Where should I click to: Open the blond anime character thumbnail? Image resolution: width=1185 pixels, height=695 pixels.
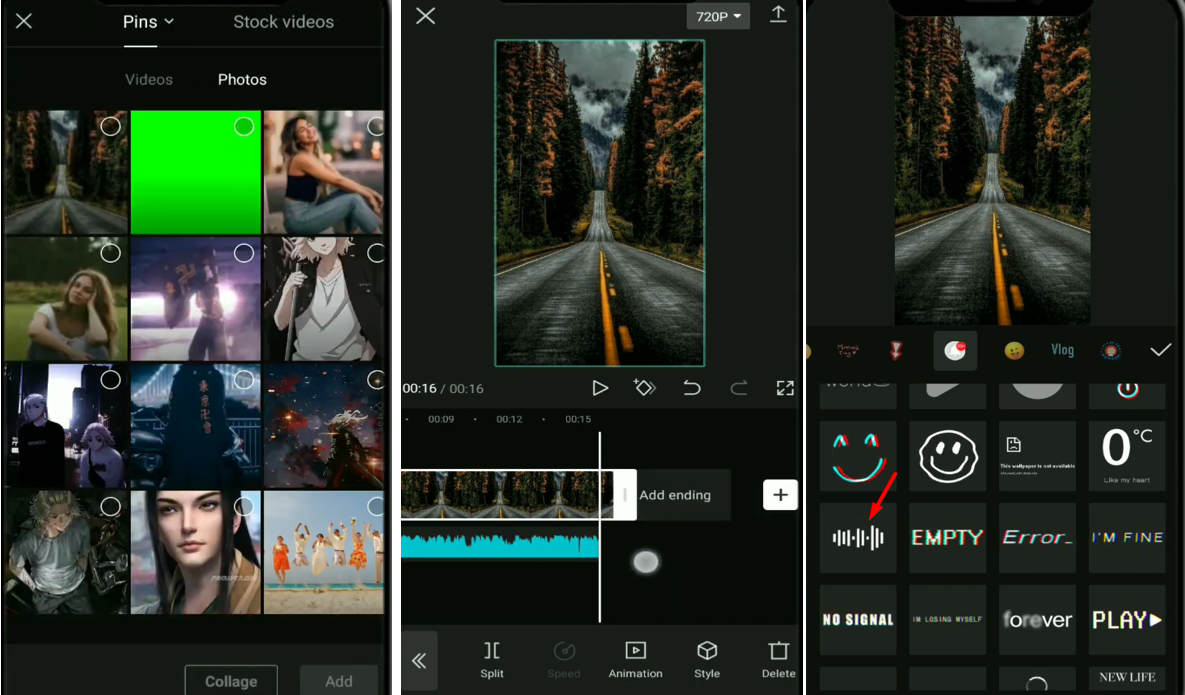pos(66,552)
